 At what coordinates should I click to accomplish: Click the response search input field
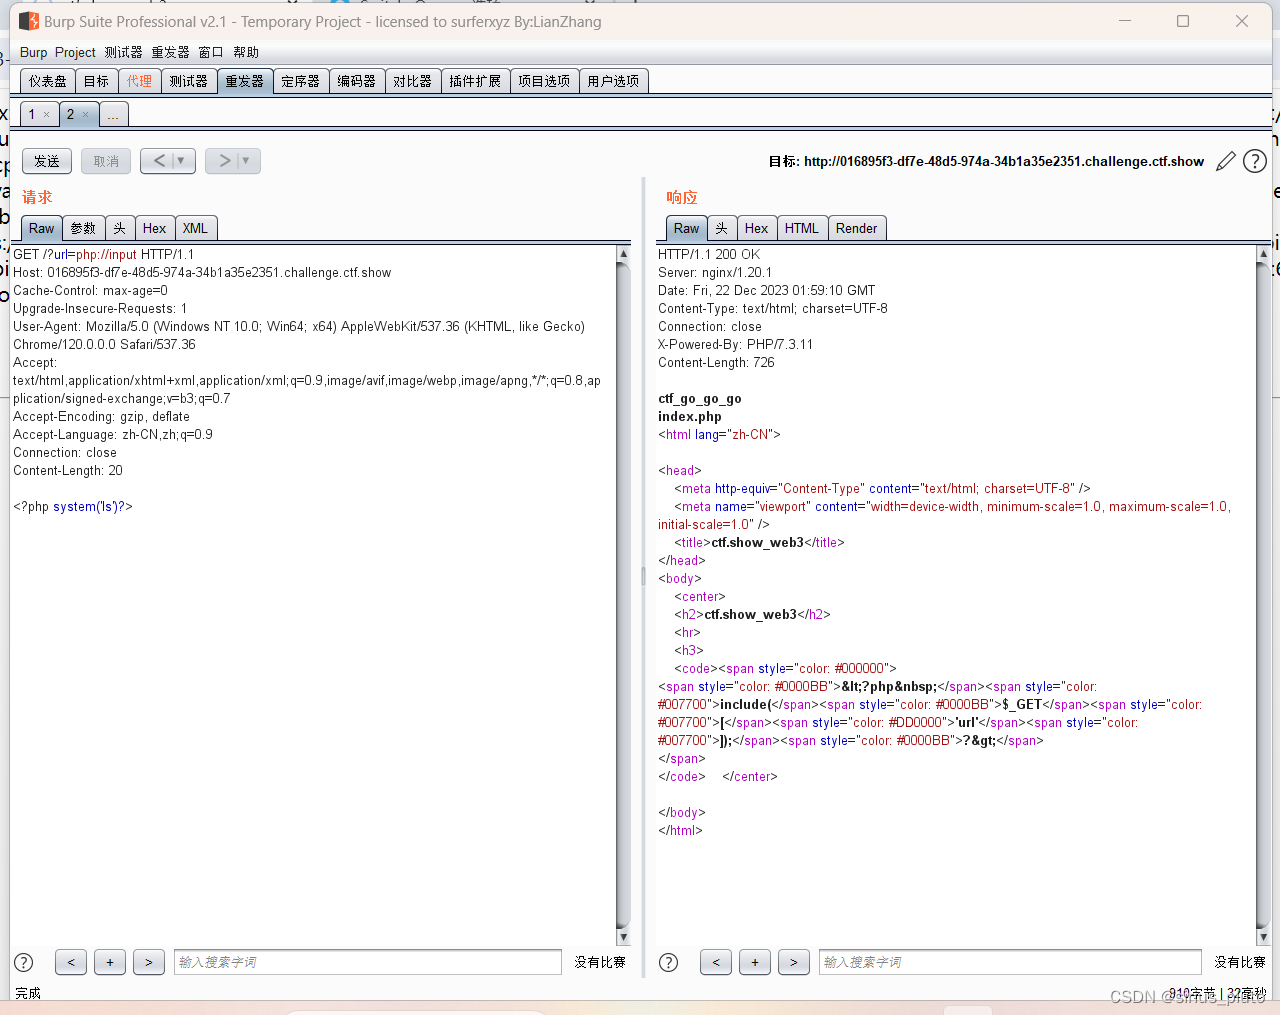[1010, 962]
